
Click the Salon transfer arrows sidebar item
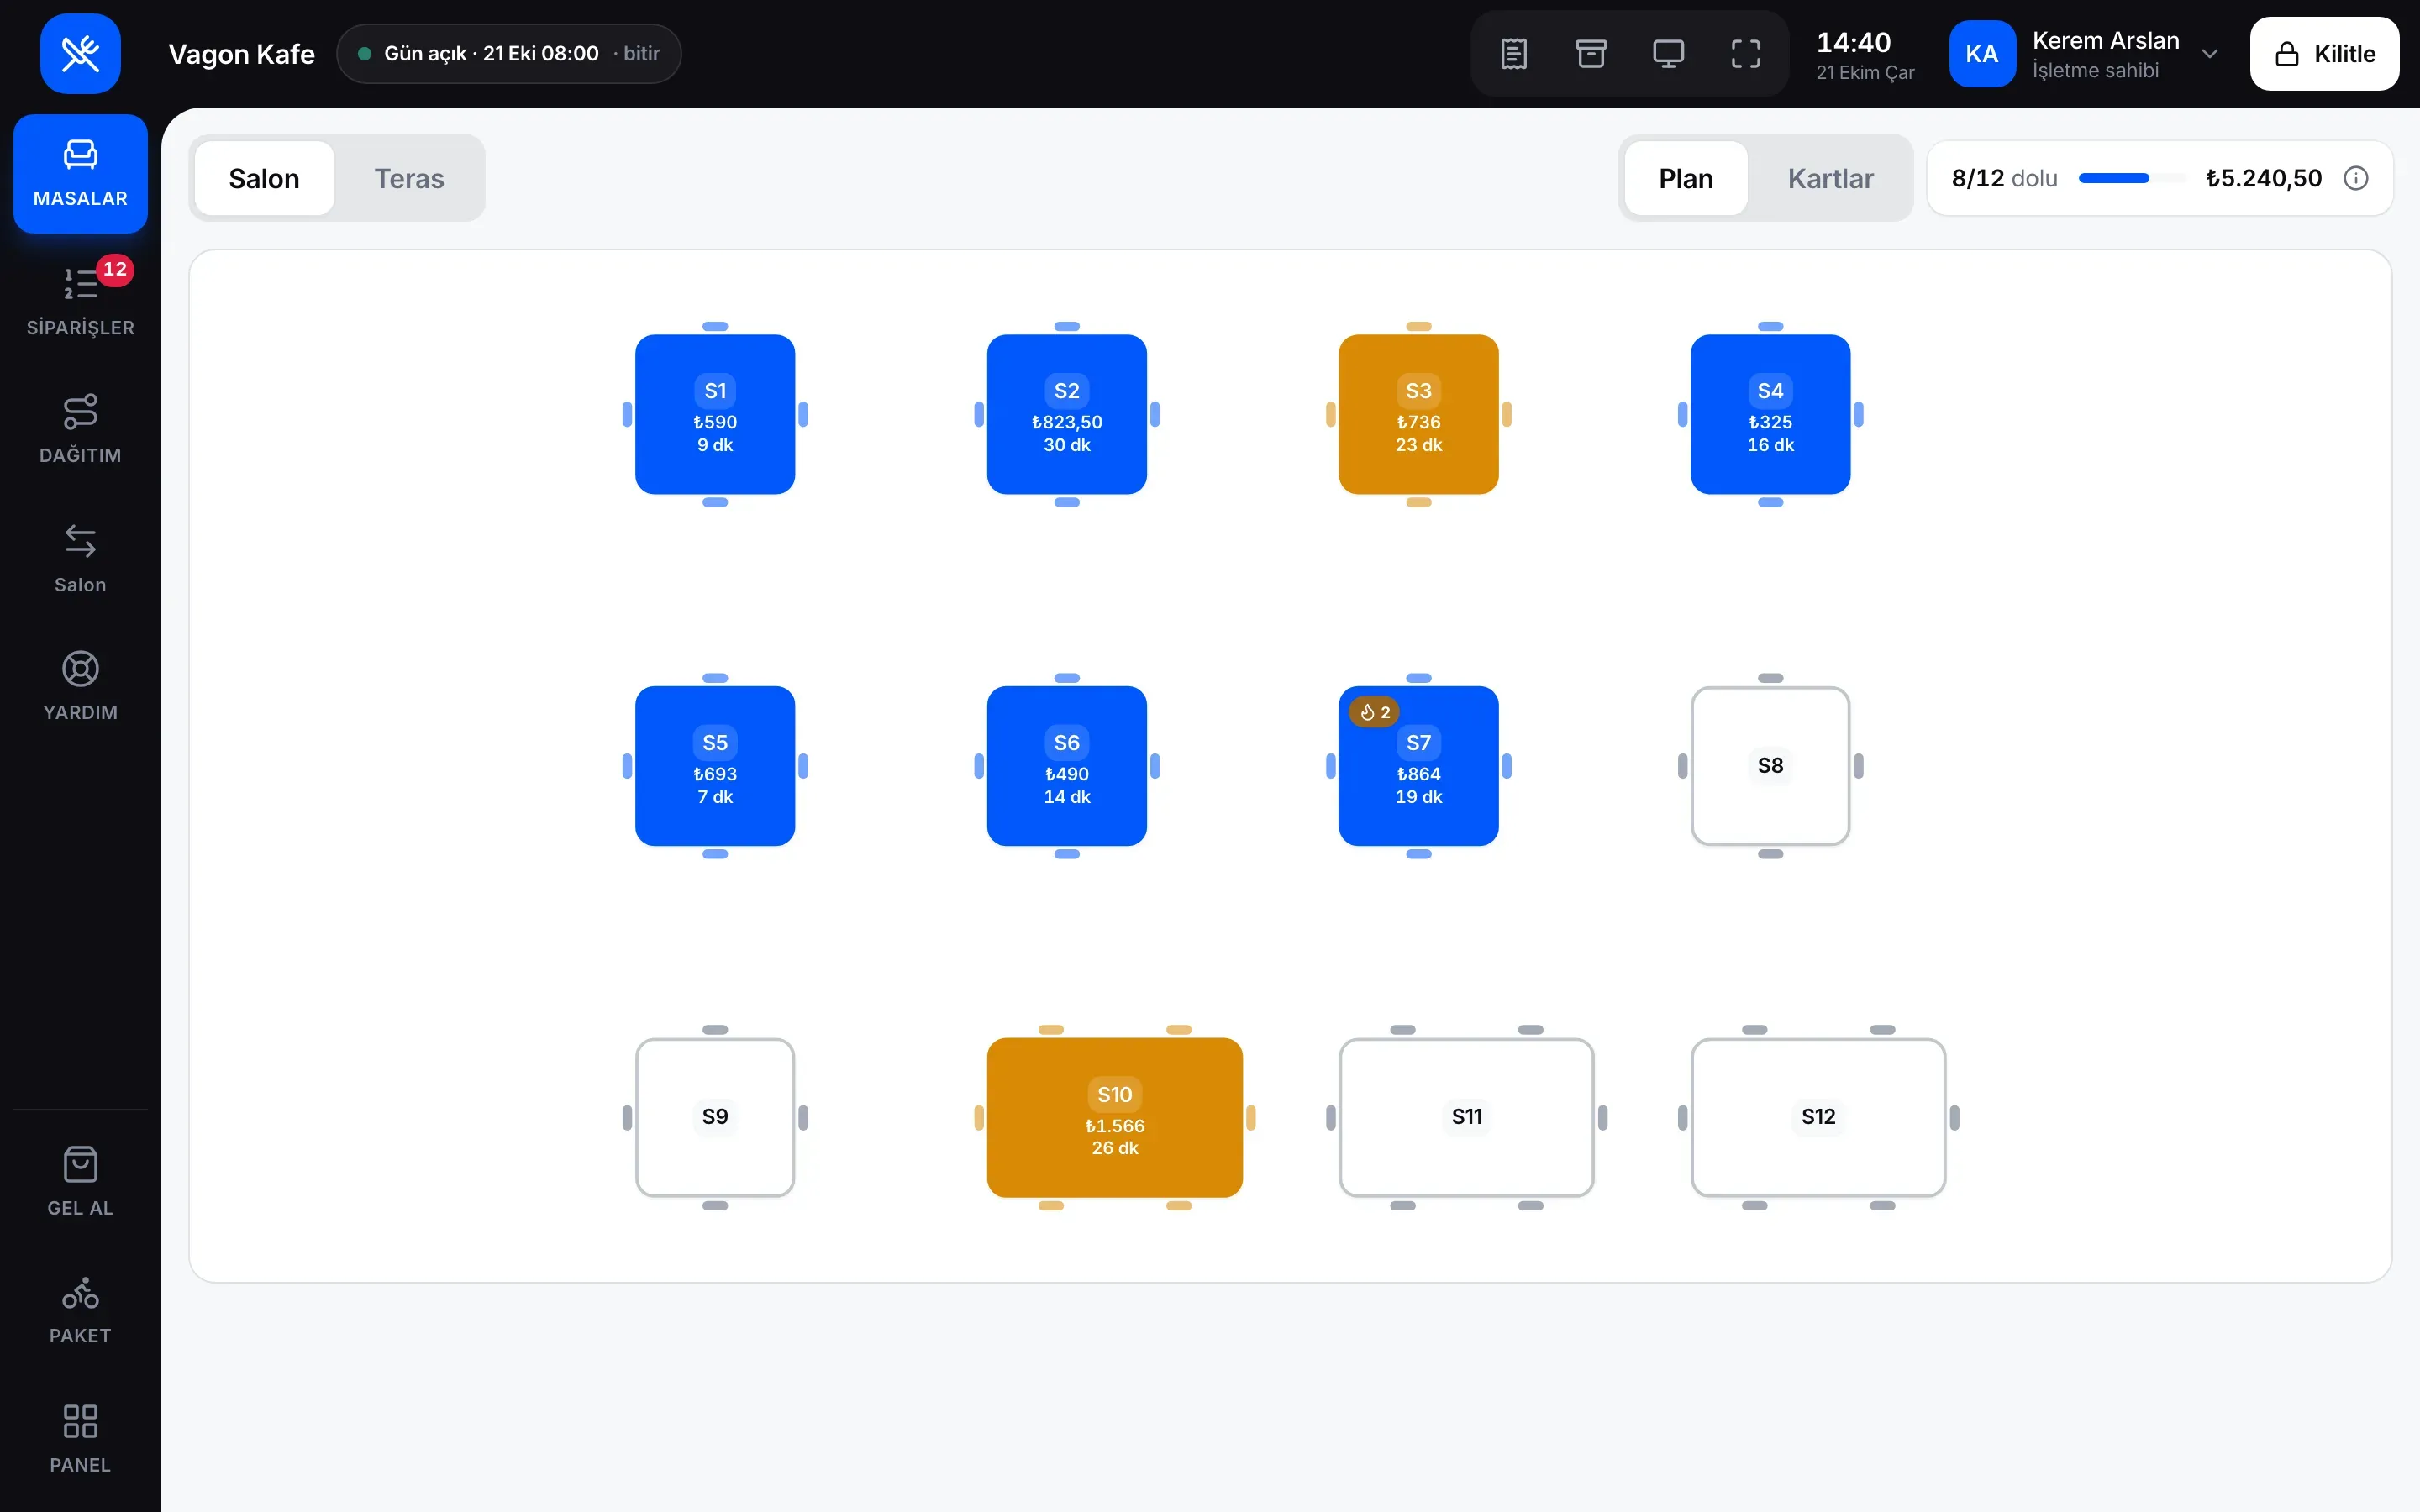pos(80,558)
